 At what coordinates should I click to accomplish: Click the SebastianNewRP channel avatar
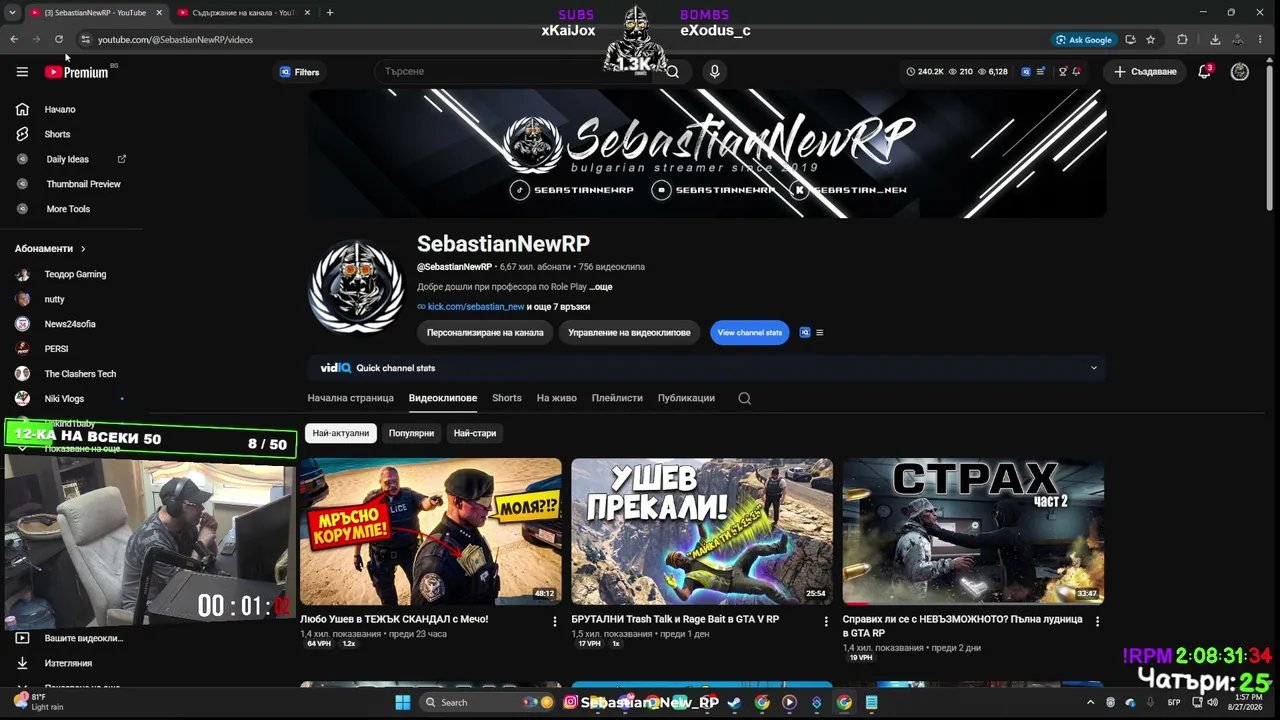pos(356,285)
